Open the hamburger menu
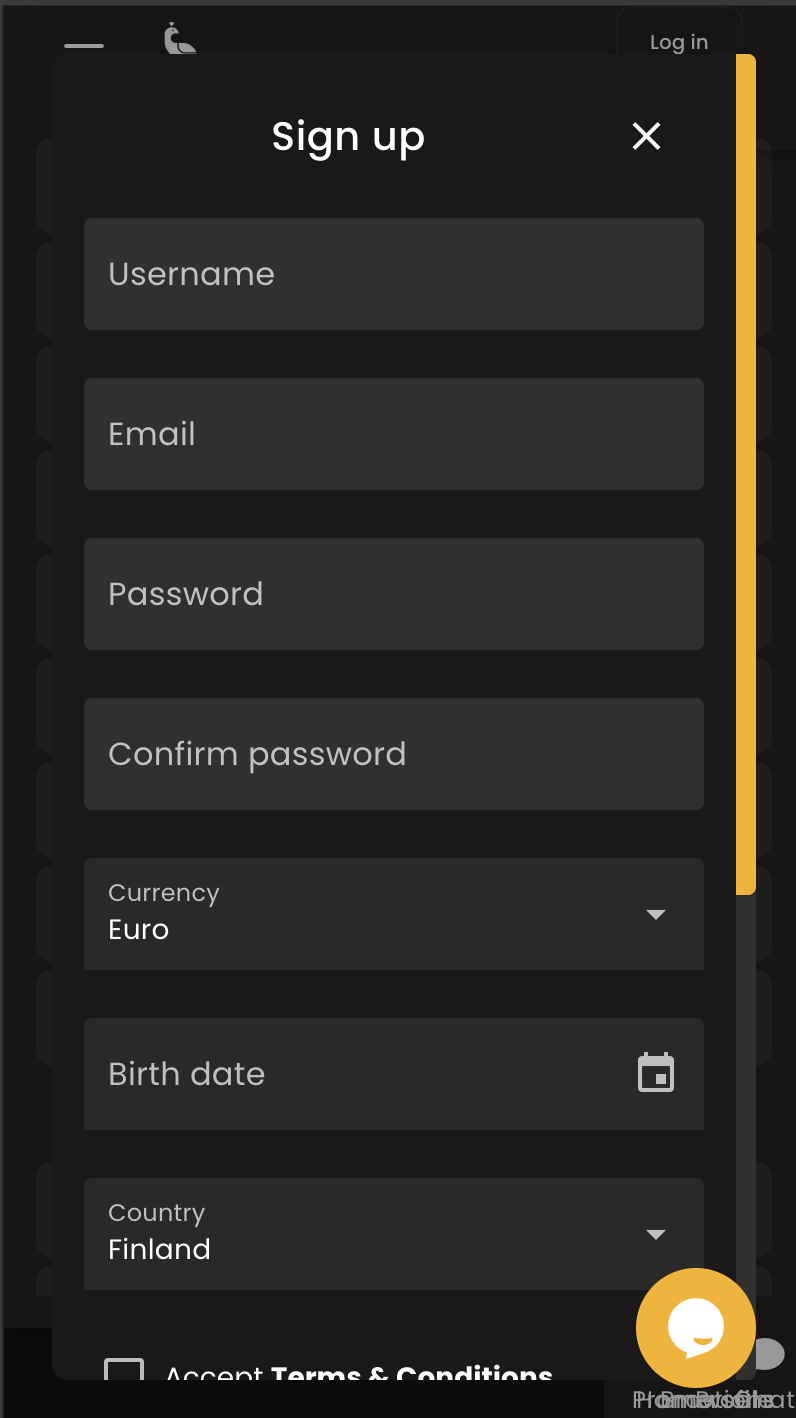Screen dimensions: 796x1418 [x=84, y=46]
